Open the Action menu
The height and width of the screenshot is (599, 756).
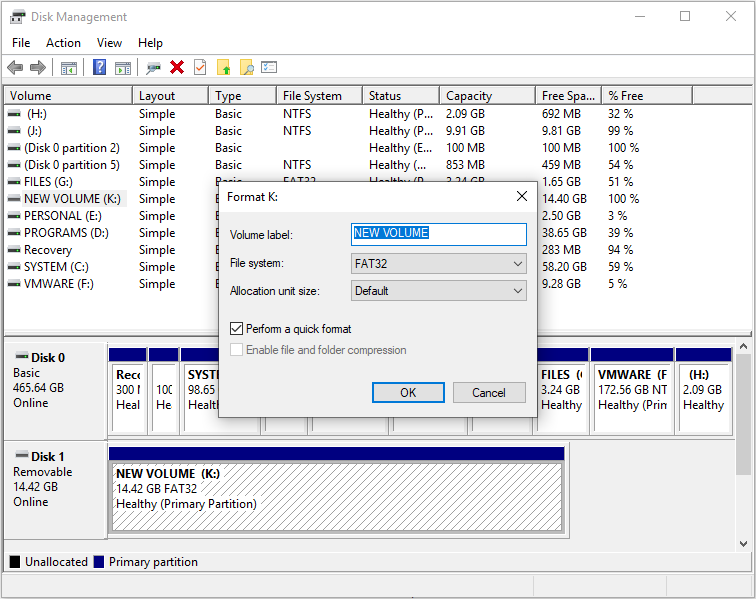click(63, 43)
